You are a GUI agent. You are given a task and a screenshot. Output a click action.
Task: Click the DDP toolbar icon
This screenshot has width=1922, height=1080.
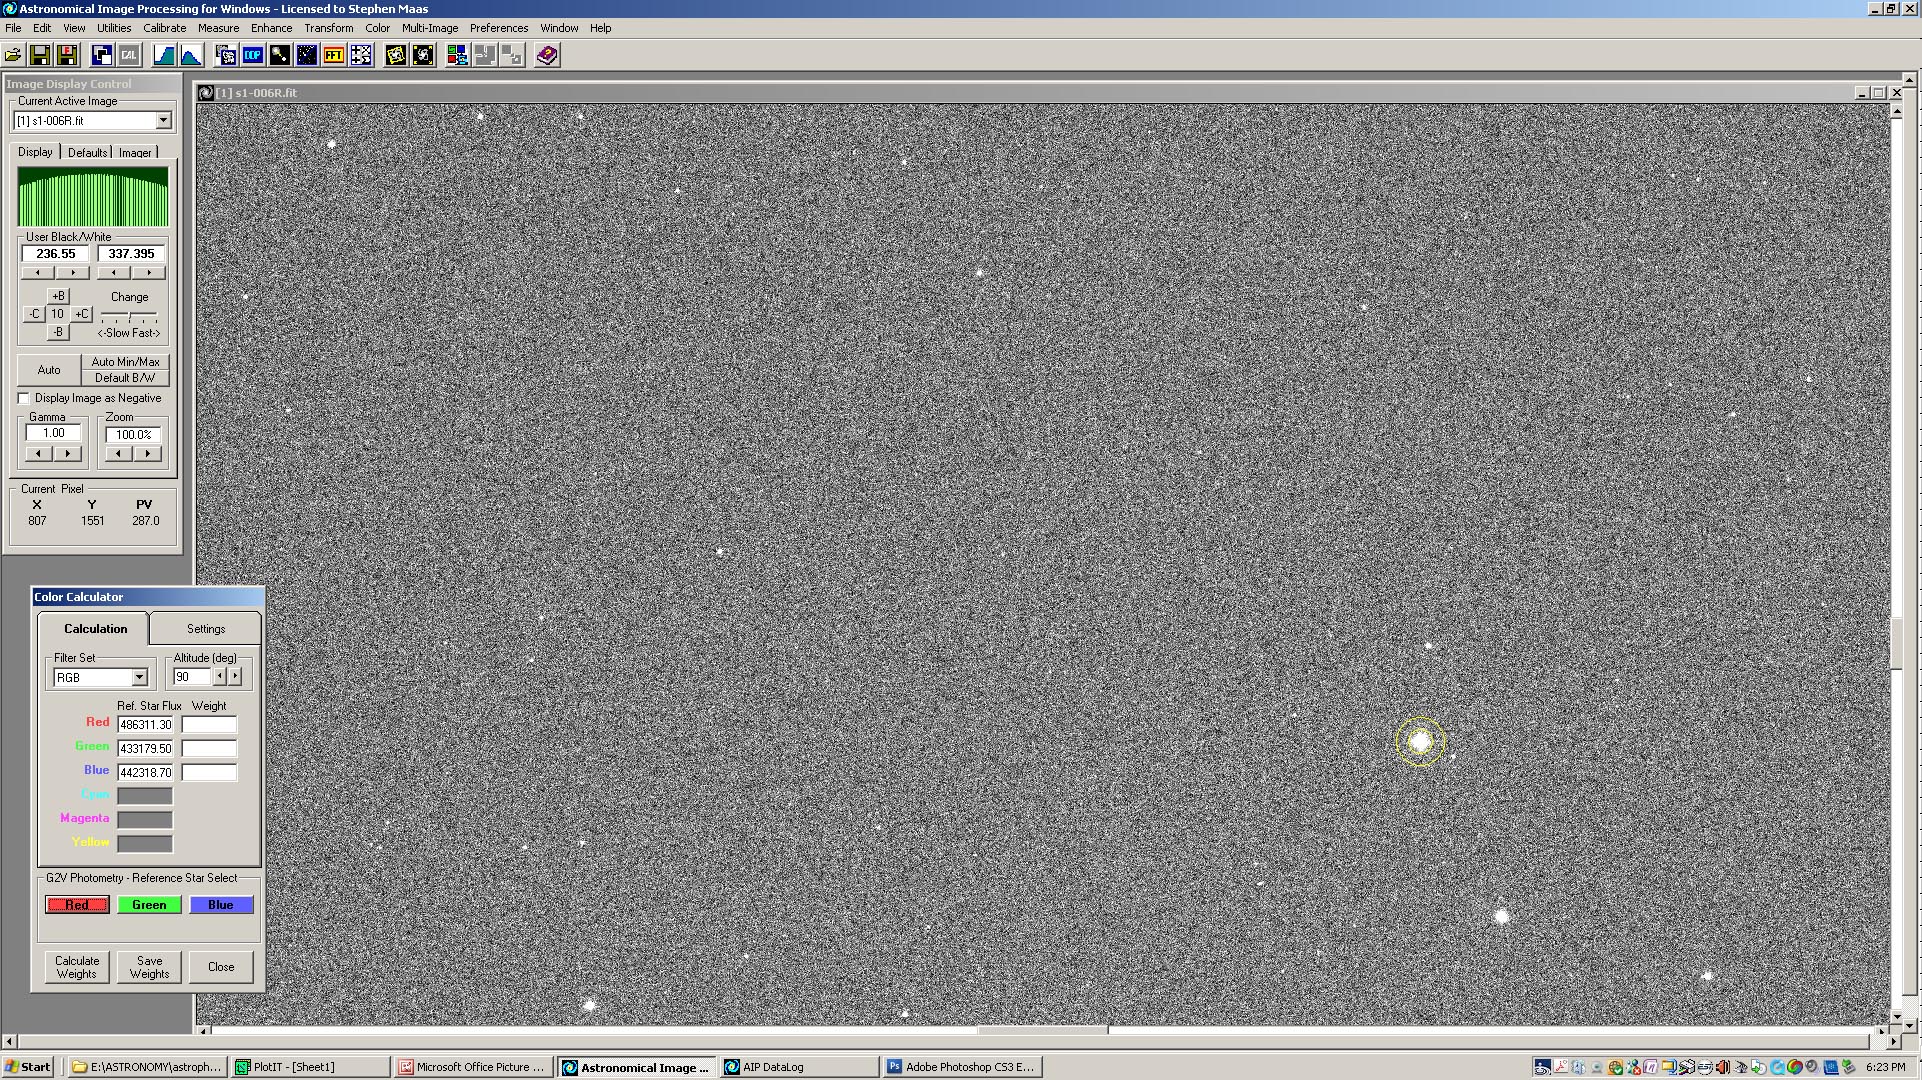[x=253, y=56]
